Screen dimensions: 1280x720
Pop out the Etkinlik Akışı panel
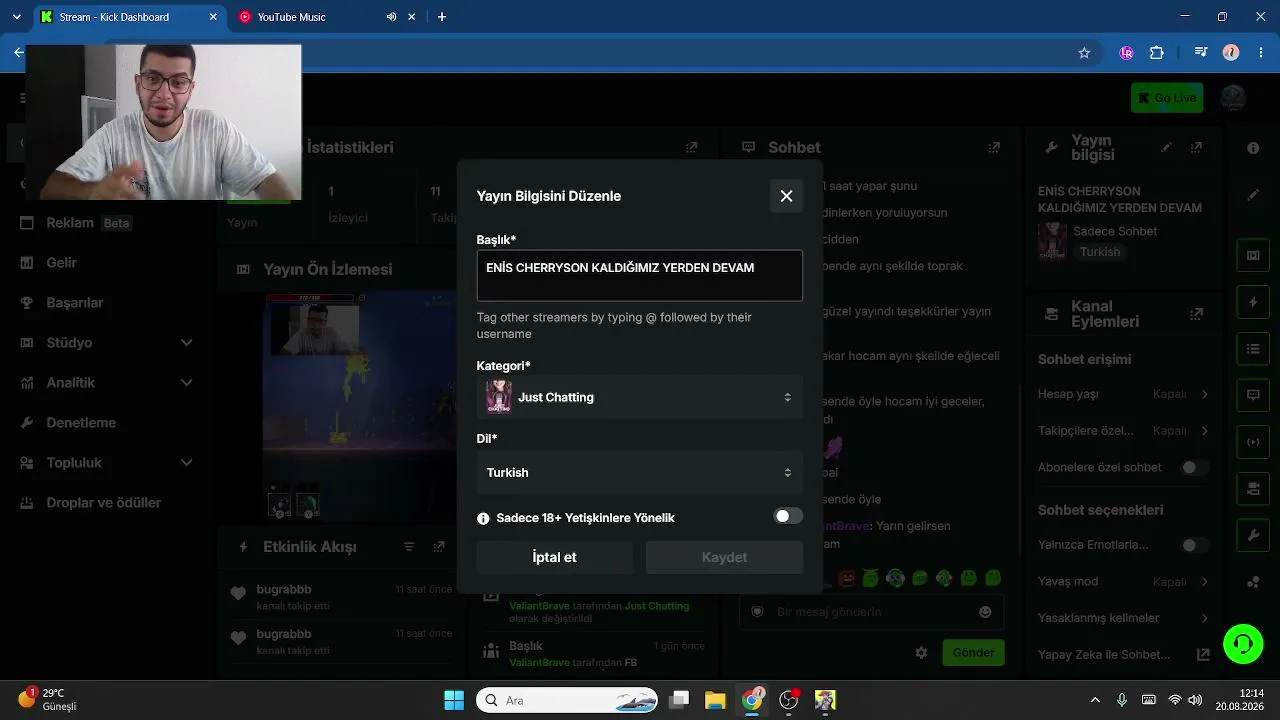(439, 546)
